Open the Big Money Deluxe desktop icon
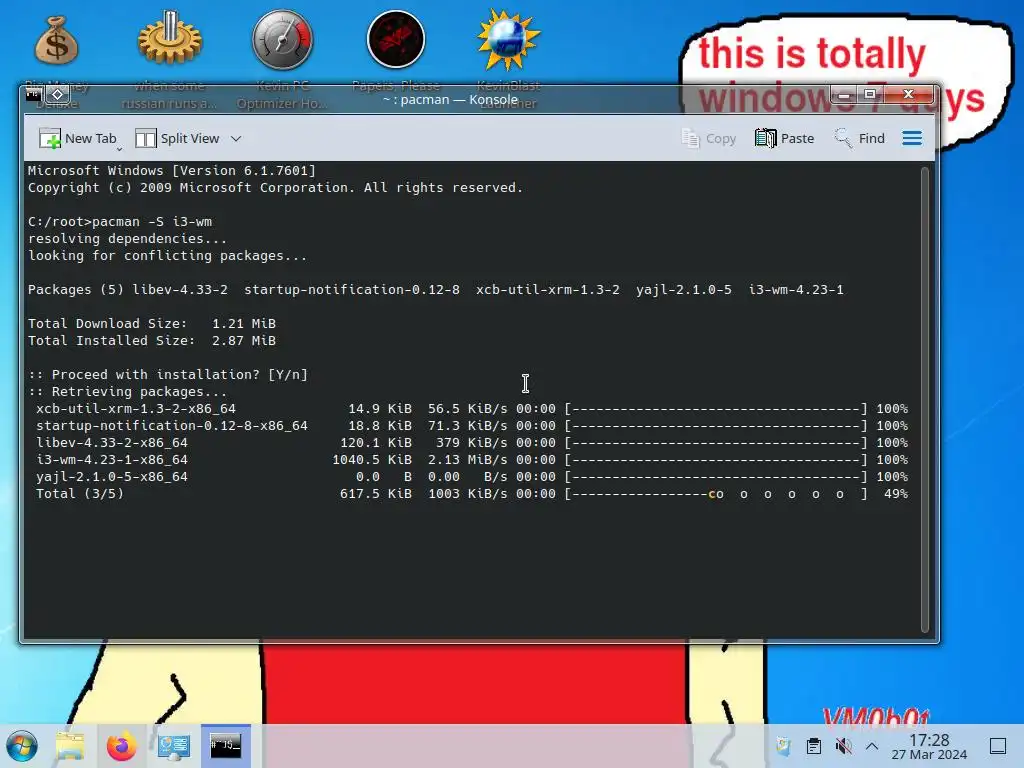 [x=57, y=61]
